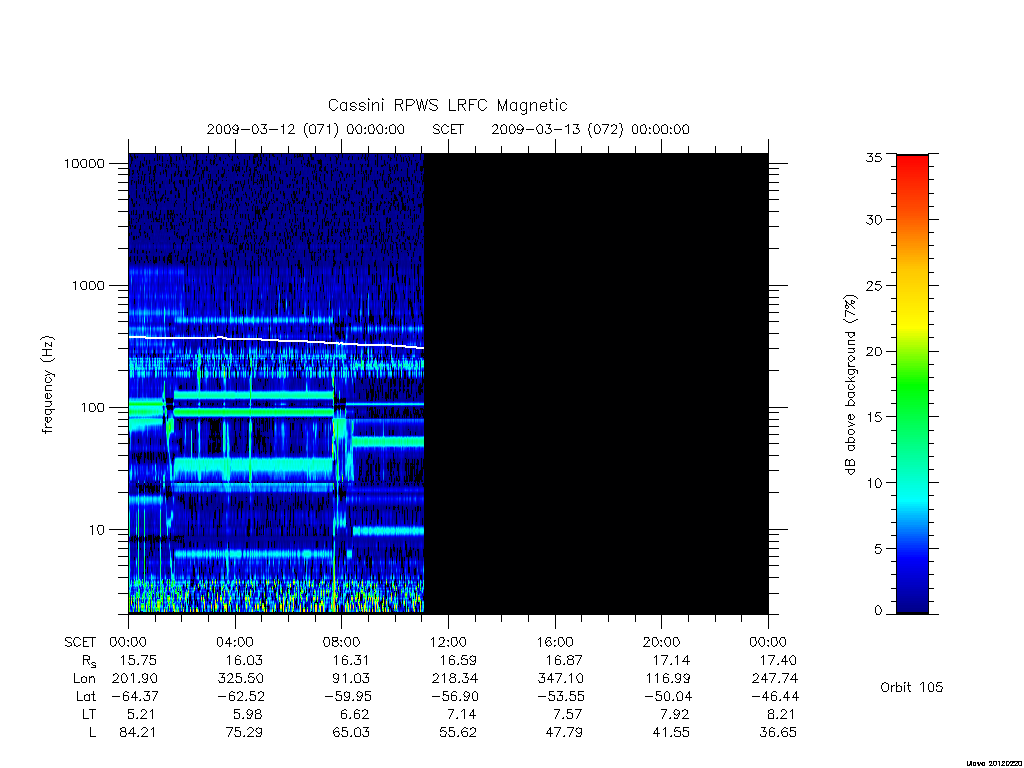Click the 10000 tick label on the frequency axis
The width and height of the screenshot is (1024, 768).
(84, 163)
